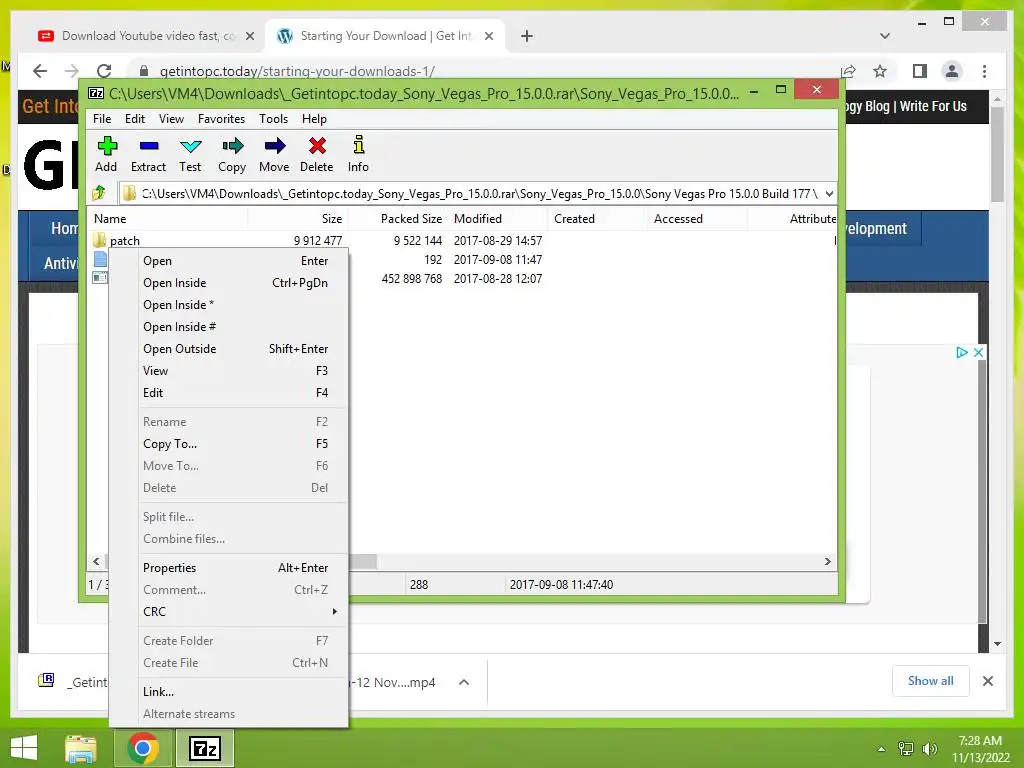The image size is (1024, 768).
Task: Open Chrome's side panel icon
Action: pyautogui.click(x=920, y=71)
